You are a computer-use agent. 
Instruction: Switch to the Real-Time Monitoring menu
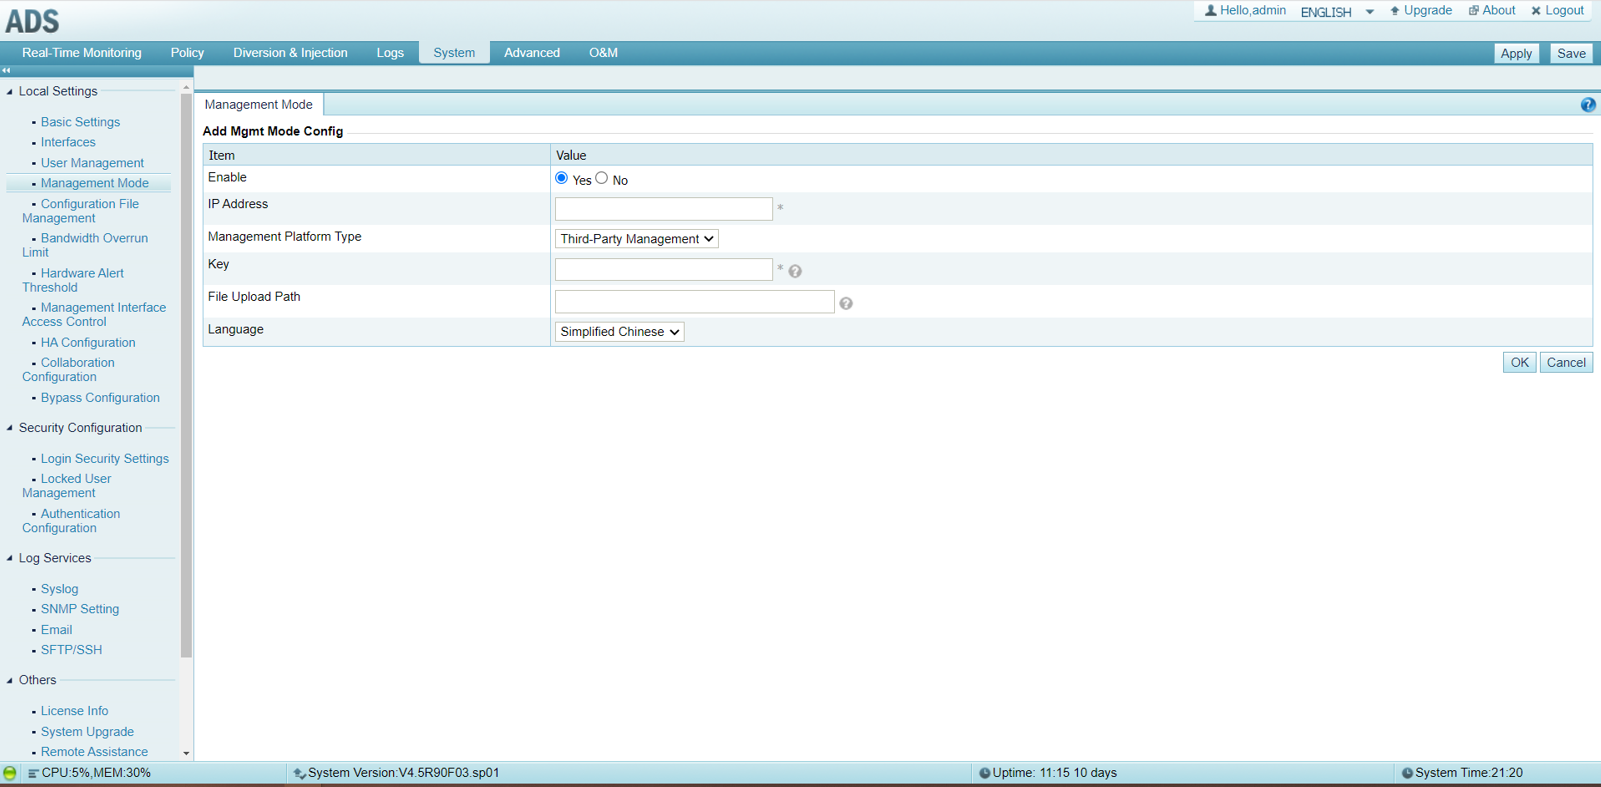click(x=82, y=53)
